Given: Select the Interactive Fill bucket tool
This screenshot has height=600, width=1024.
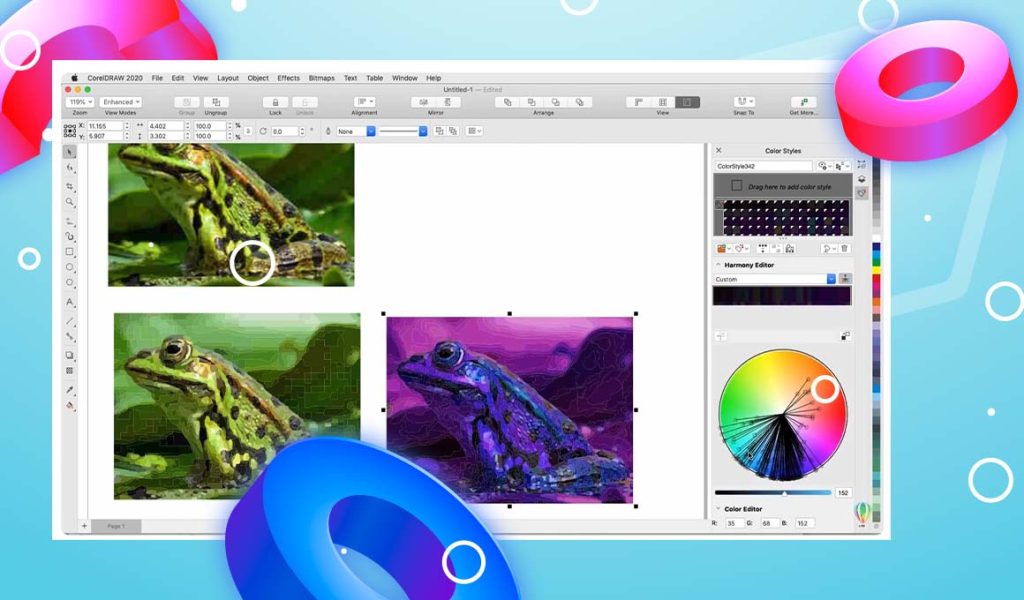Looking at the screenshot, I should 70,405.
